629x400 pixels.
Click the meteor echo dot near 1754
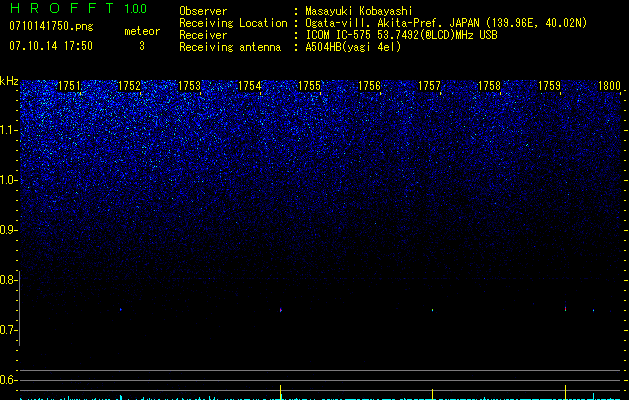tap(281, 310)
